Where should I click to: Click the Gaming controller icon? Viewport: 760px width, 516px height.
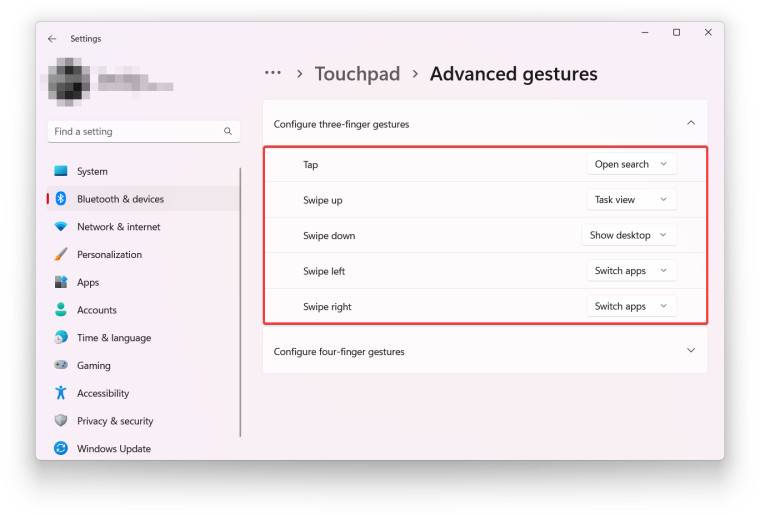61,365
